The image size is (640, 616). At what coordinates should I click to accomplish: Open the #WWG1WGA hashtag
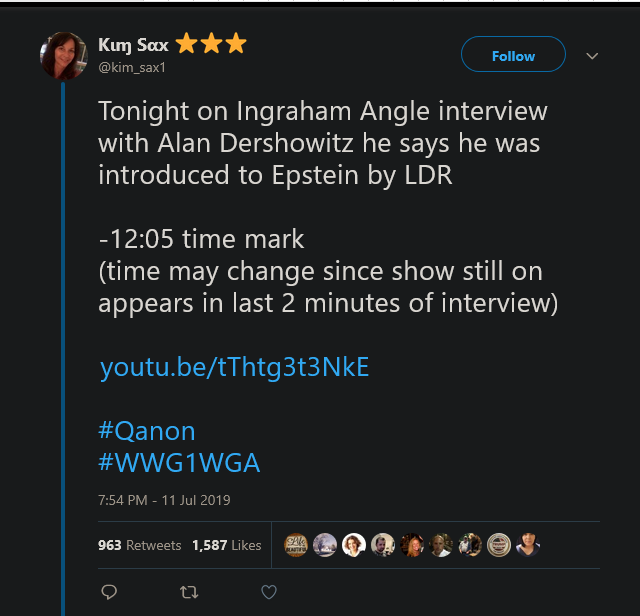179,462
